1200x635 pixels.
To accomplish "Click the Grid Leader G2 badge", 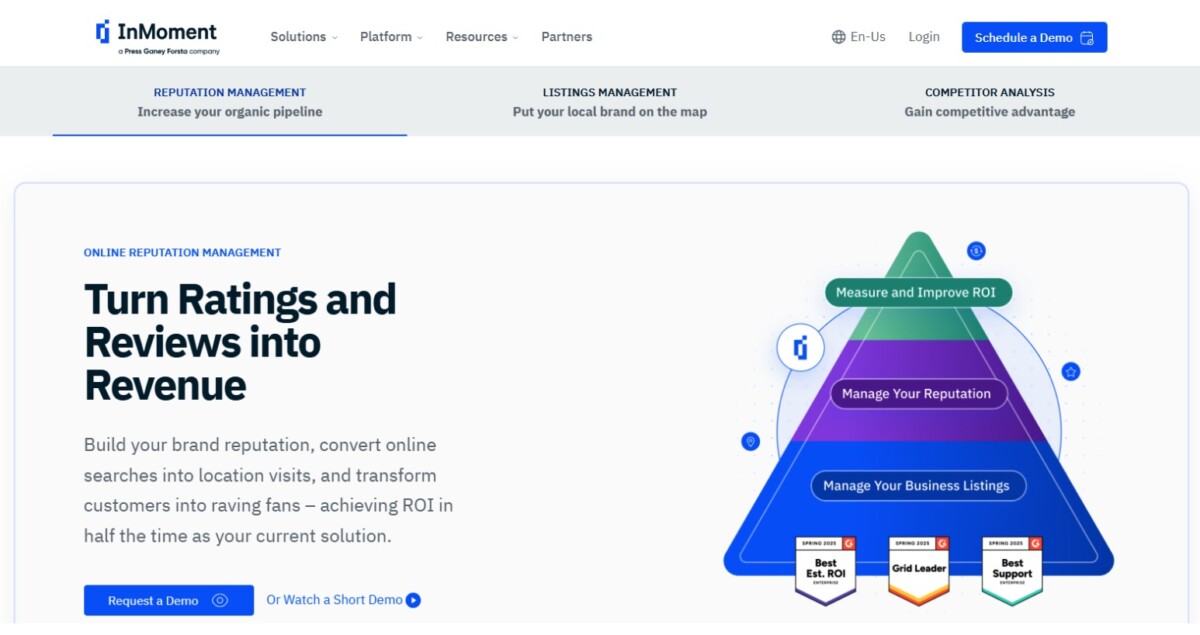I will (918, 571).
